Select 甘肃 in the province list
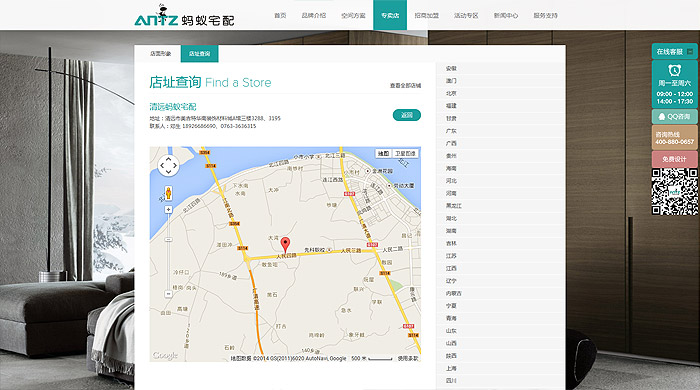700x390 pixels. 451,118
